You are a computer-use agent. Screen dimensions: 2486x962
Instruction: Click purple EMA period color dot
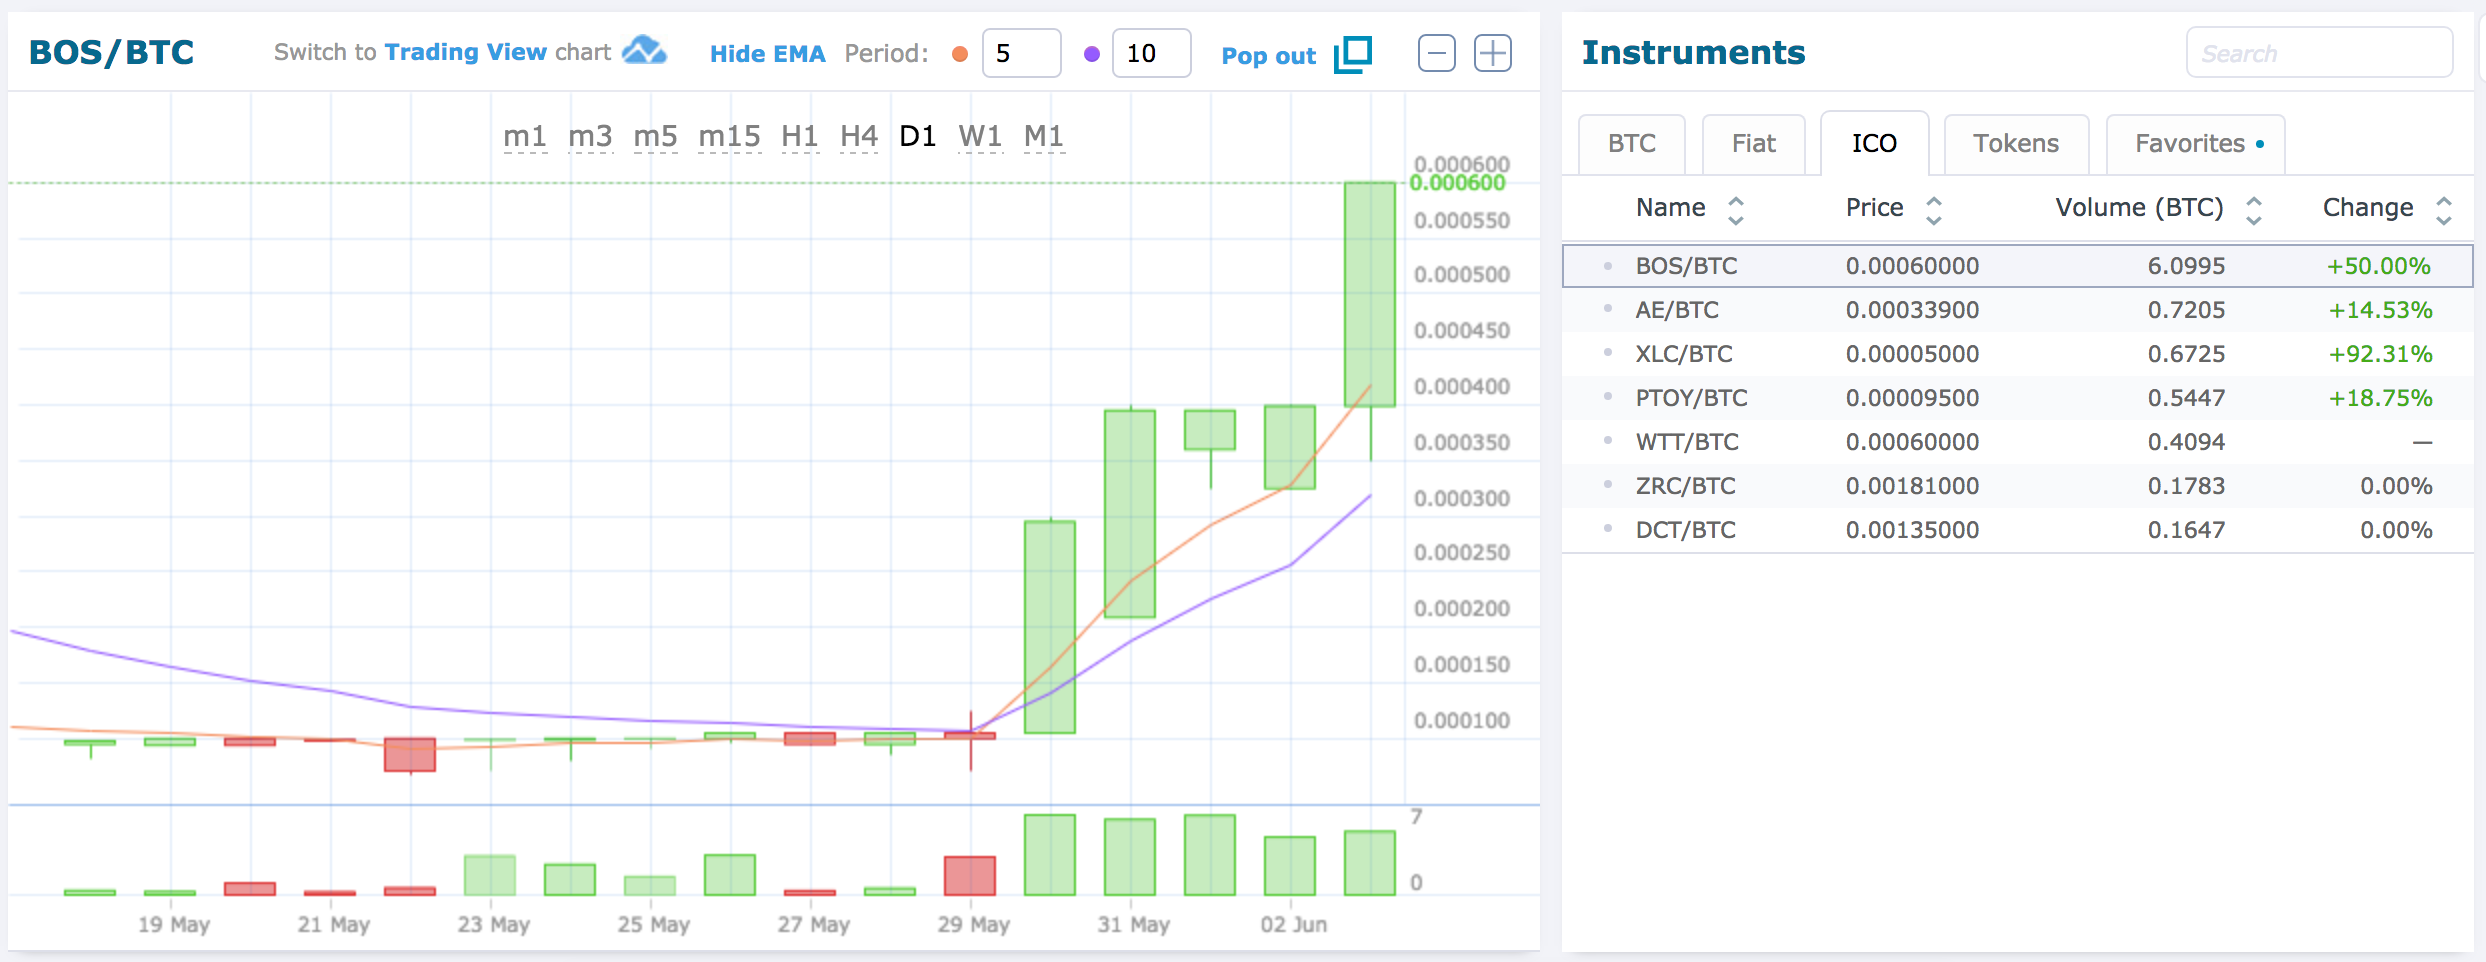(x=1092, y=54)
